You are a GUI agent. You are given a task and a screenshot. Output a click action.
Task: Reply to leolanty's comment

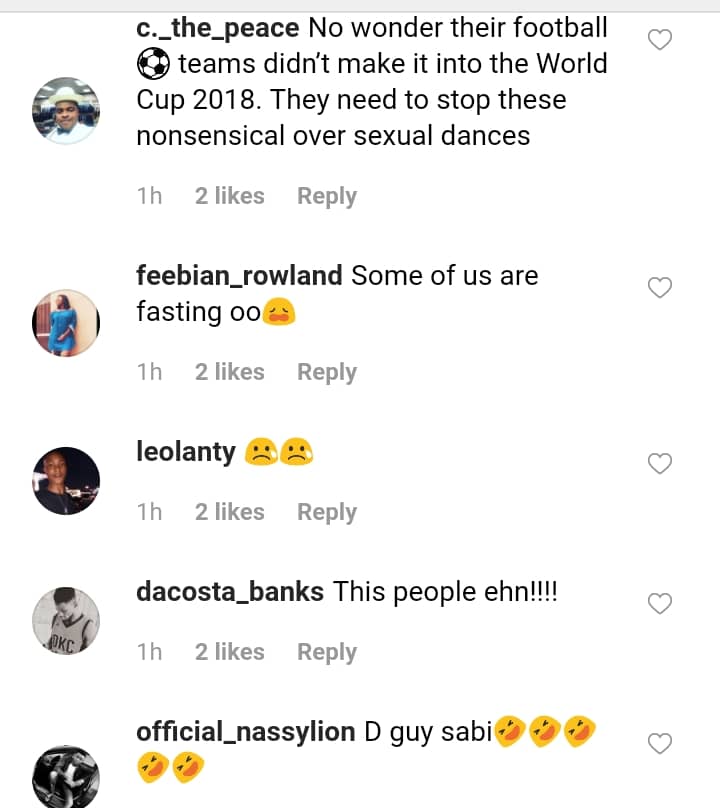coord(327,512)
